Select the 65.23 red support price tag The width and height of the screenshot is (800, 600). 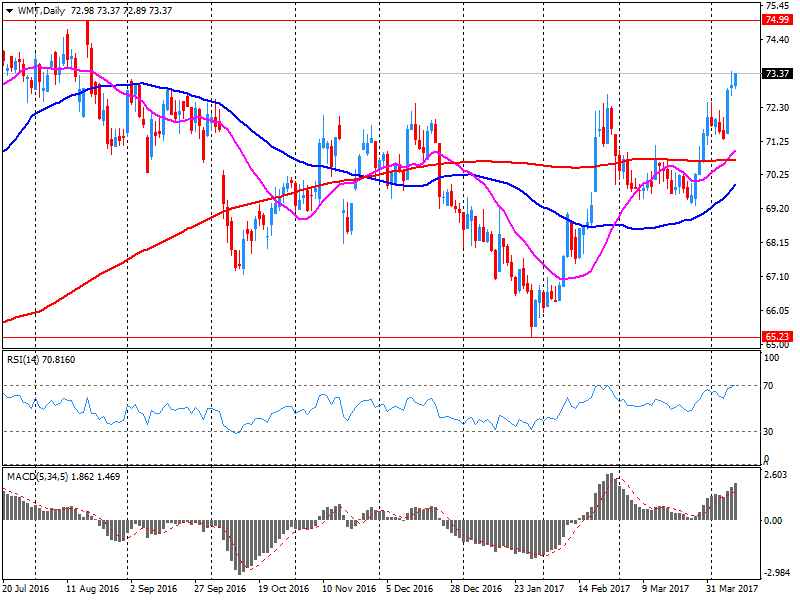pos(777,337)
